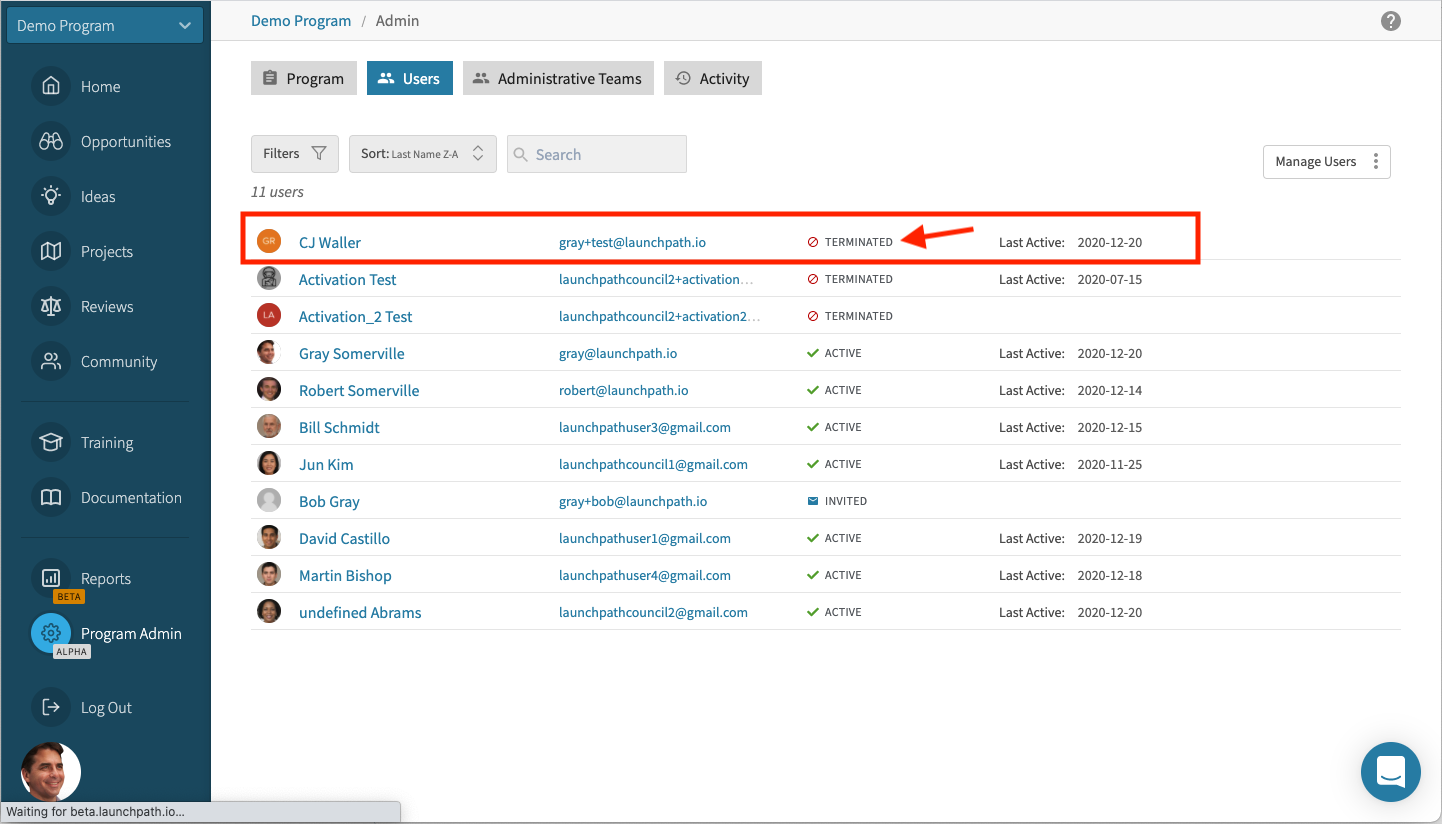The width and height of the screenshot is (1442, 824).
Task: Open the Filters options
Action: (x=294, y=154)
